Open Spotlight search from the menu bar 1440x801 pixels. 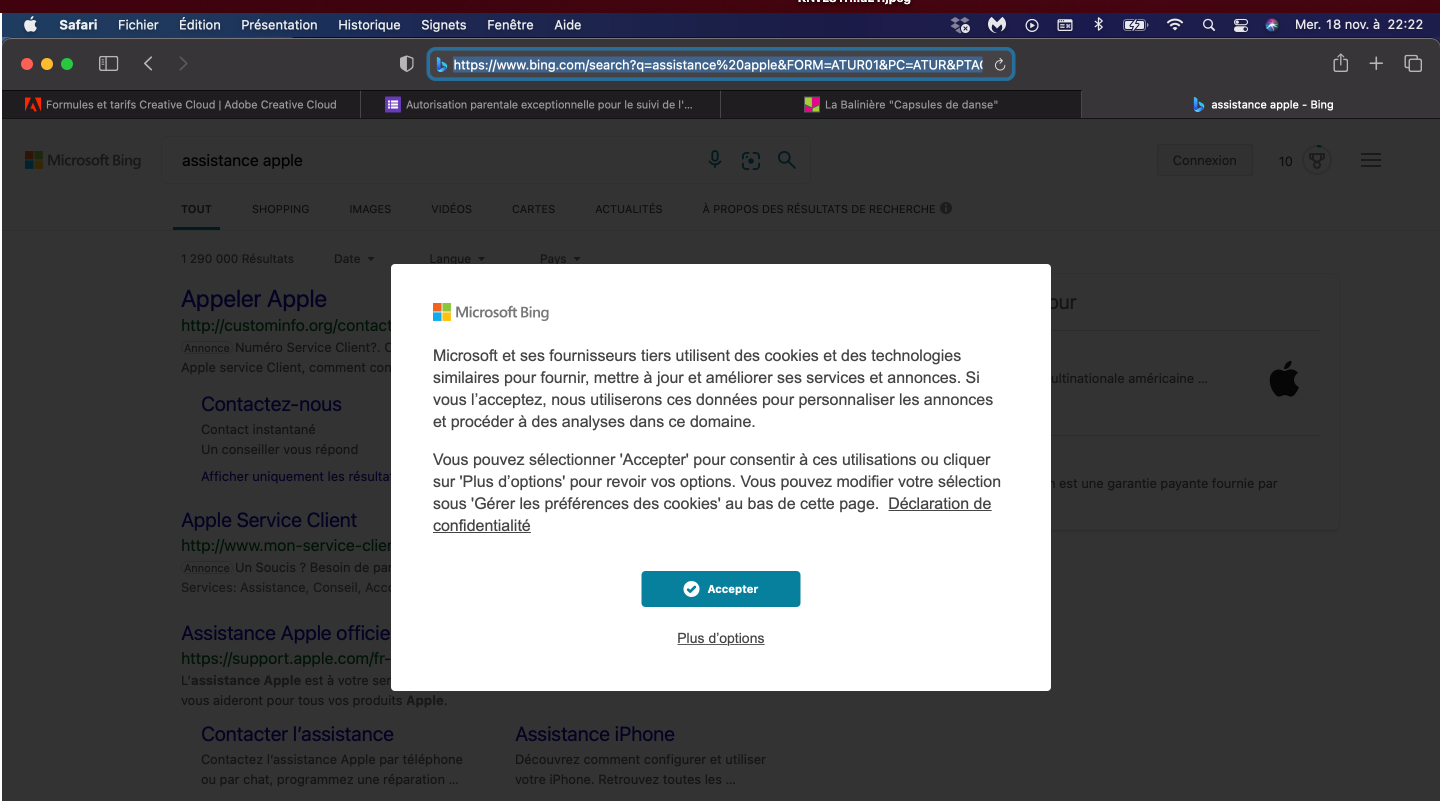tap(1209, 25)
